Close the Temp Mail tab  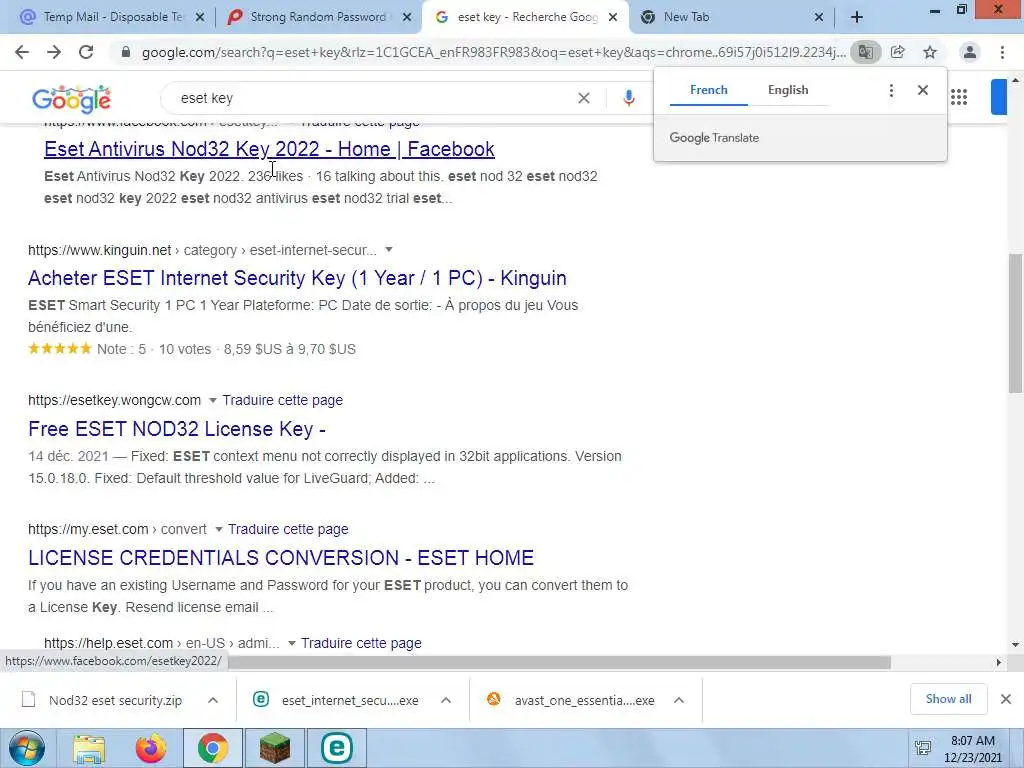[x=200, y=18]
